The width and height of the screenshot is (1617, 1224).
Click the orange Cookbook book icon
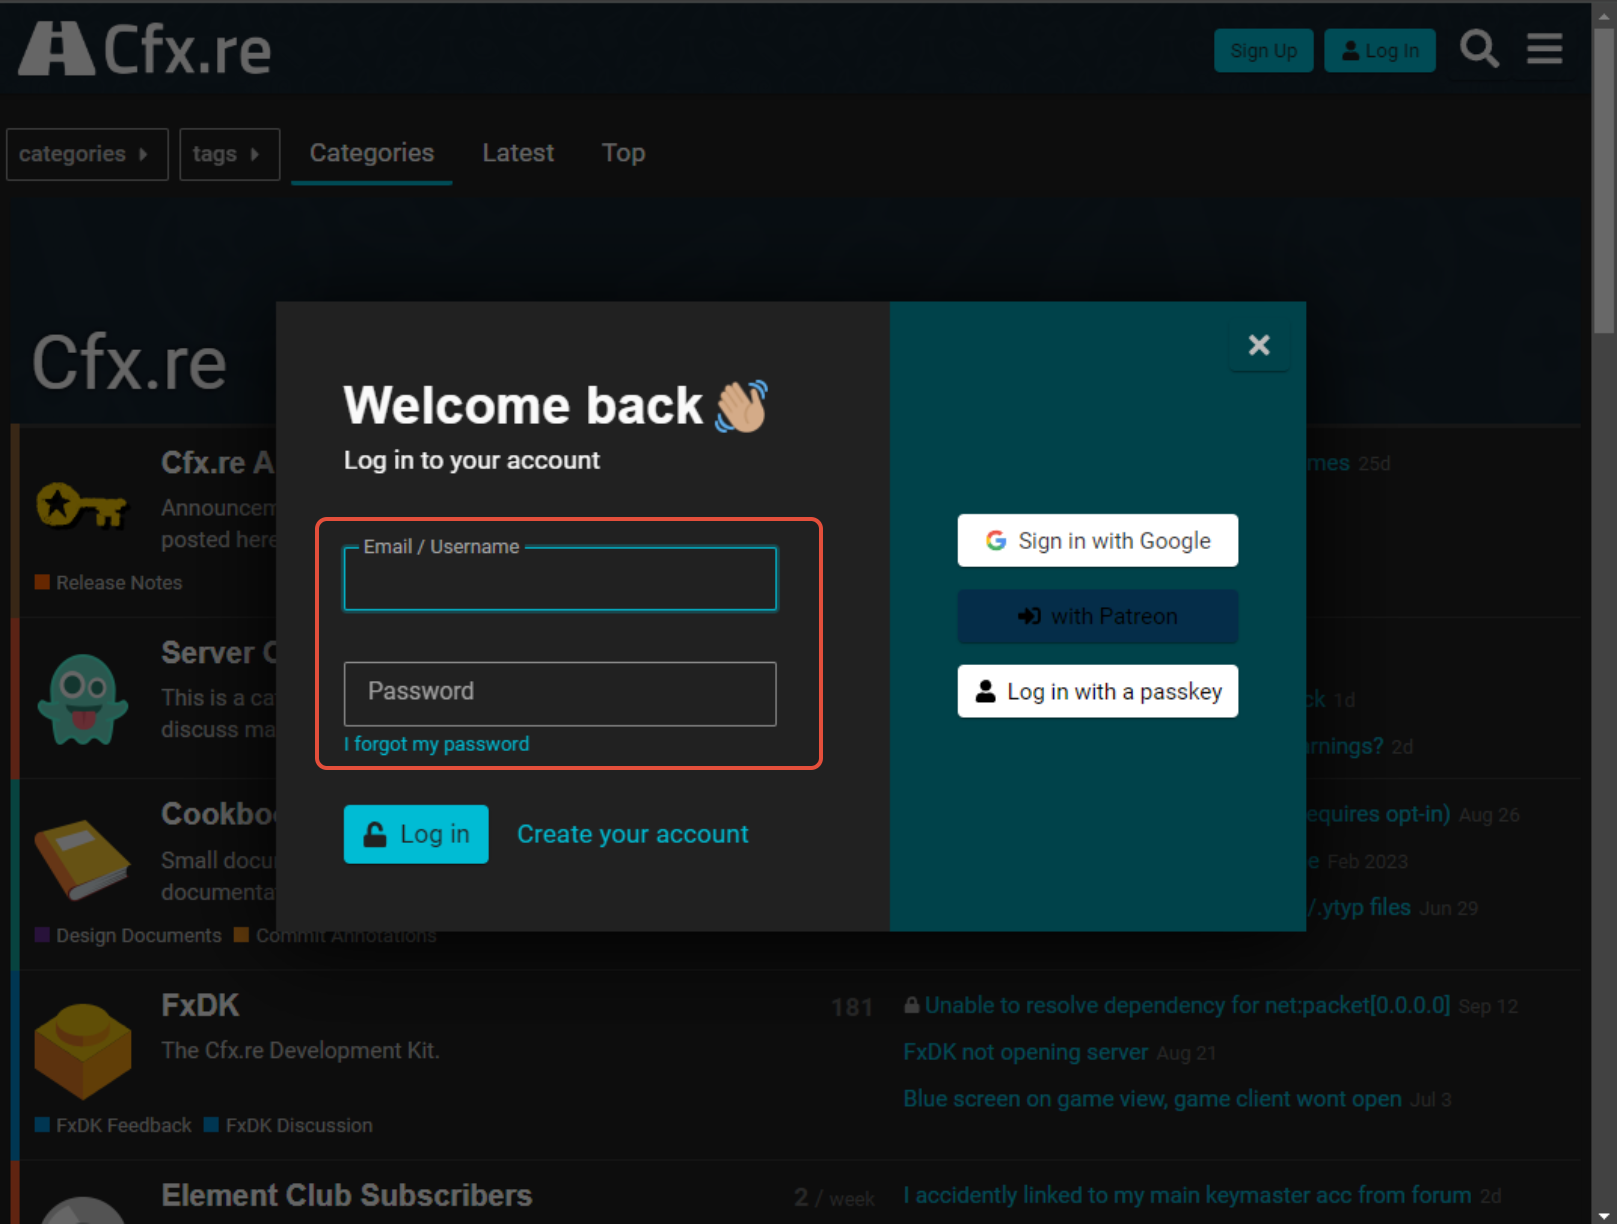point(82,859)
